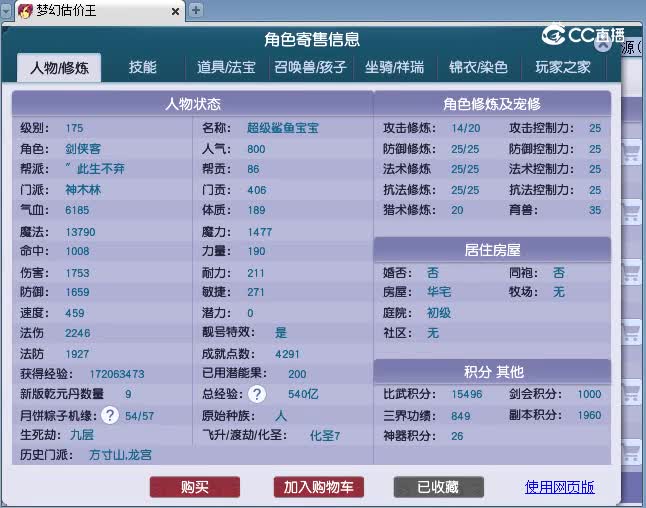Click the collapse arrow under CC直播 logo

coord(603,44)
